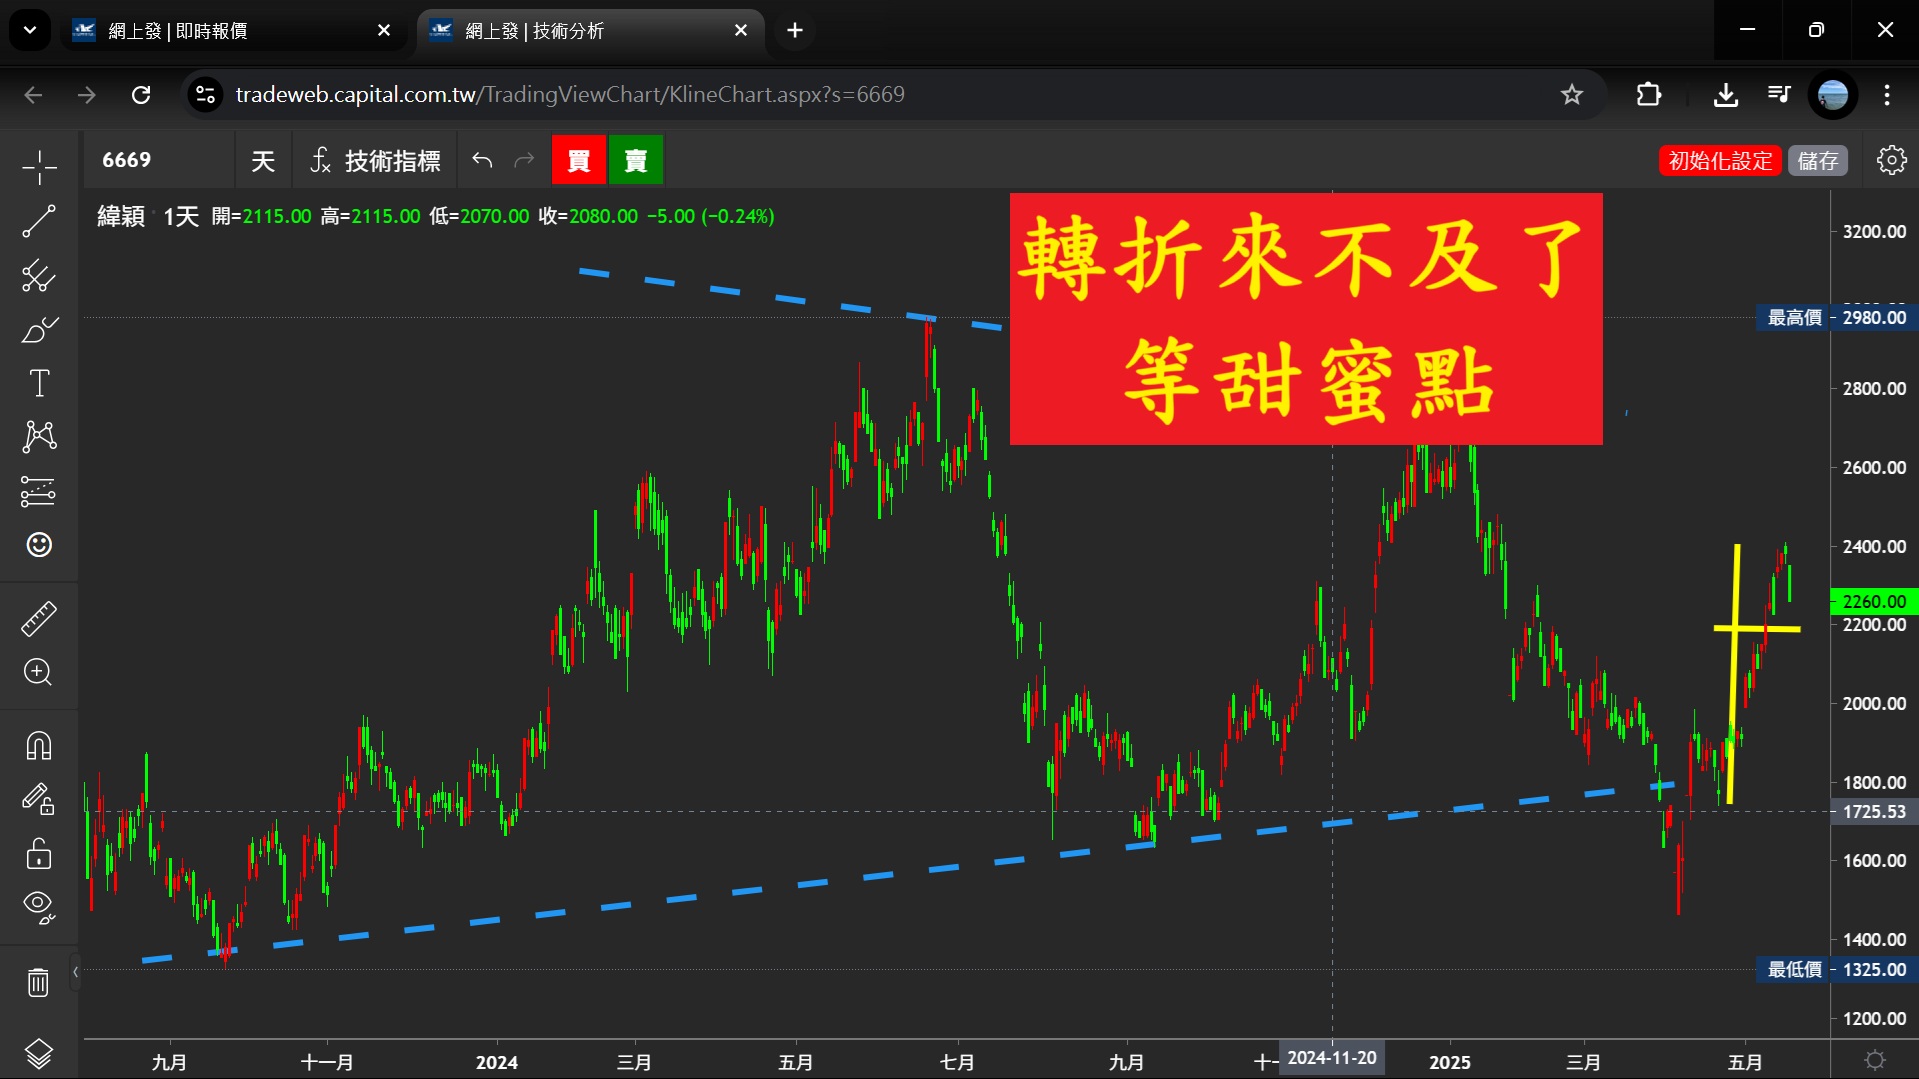
Task: Select the brush drawing tool
Action: point(39,329)
